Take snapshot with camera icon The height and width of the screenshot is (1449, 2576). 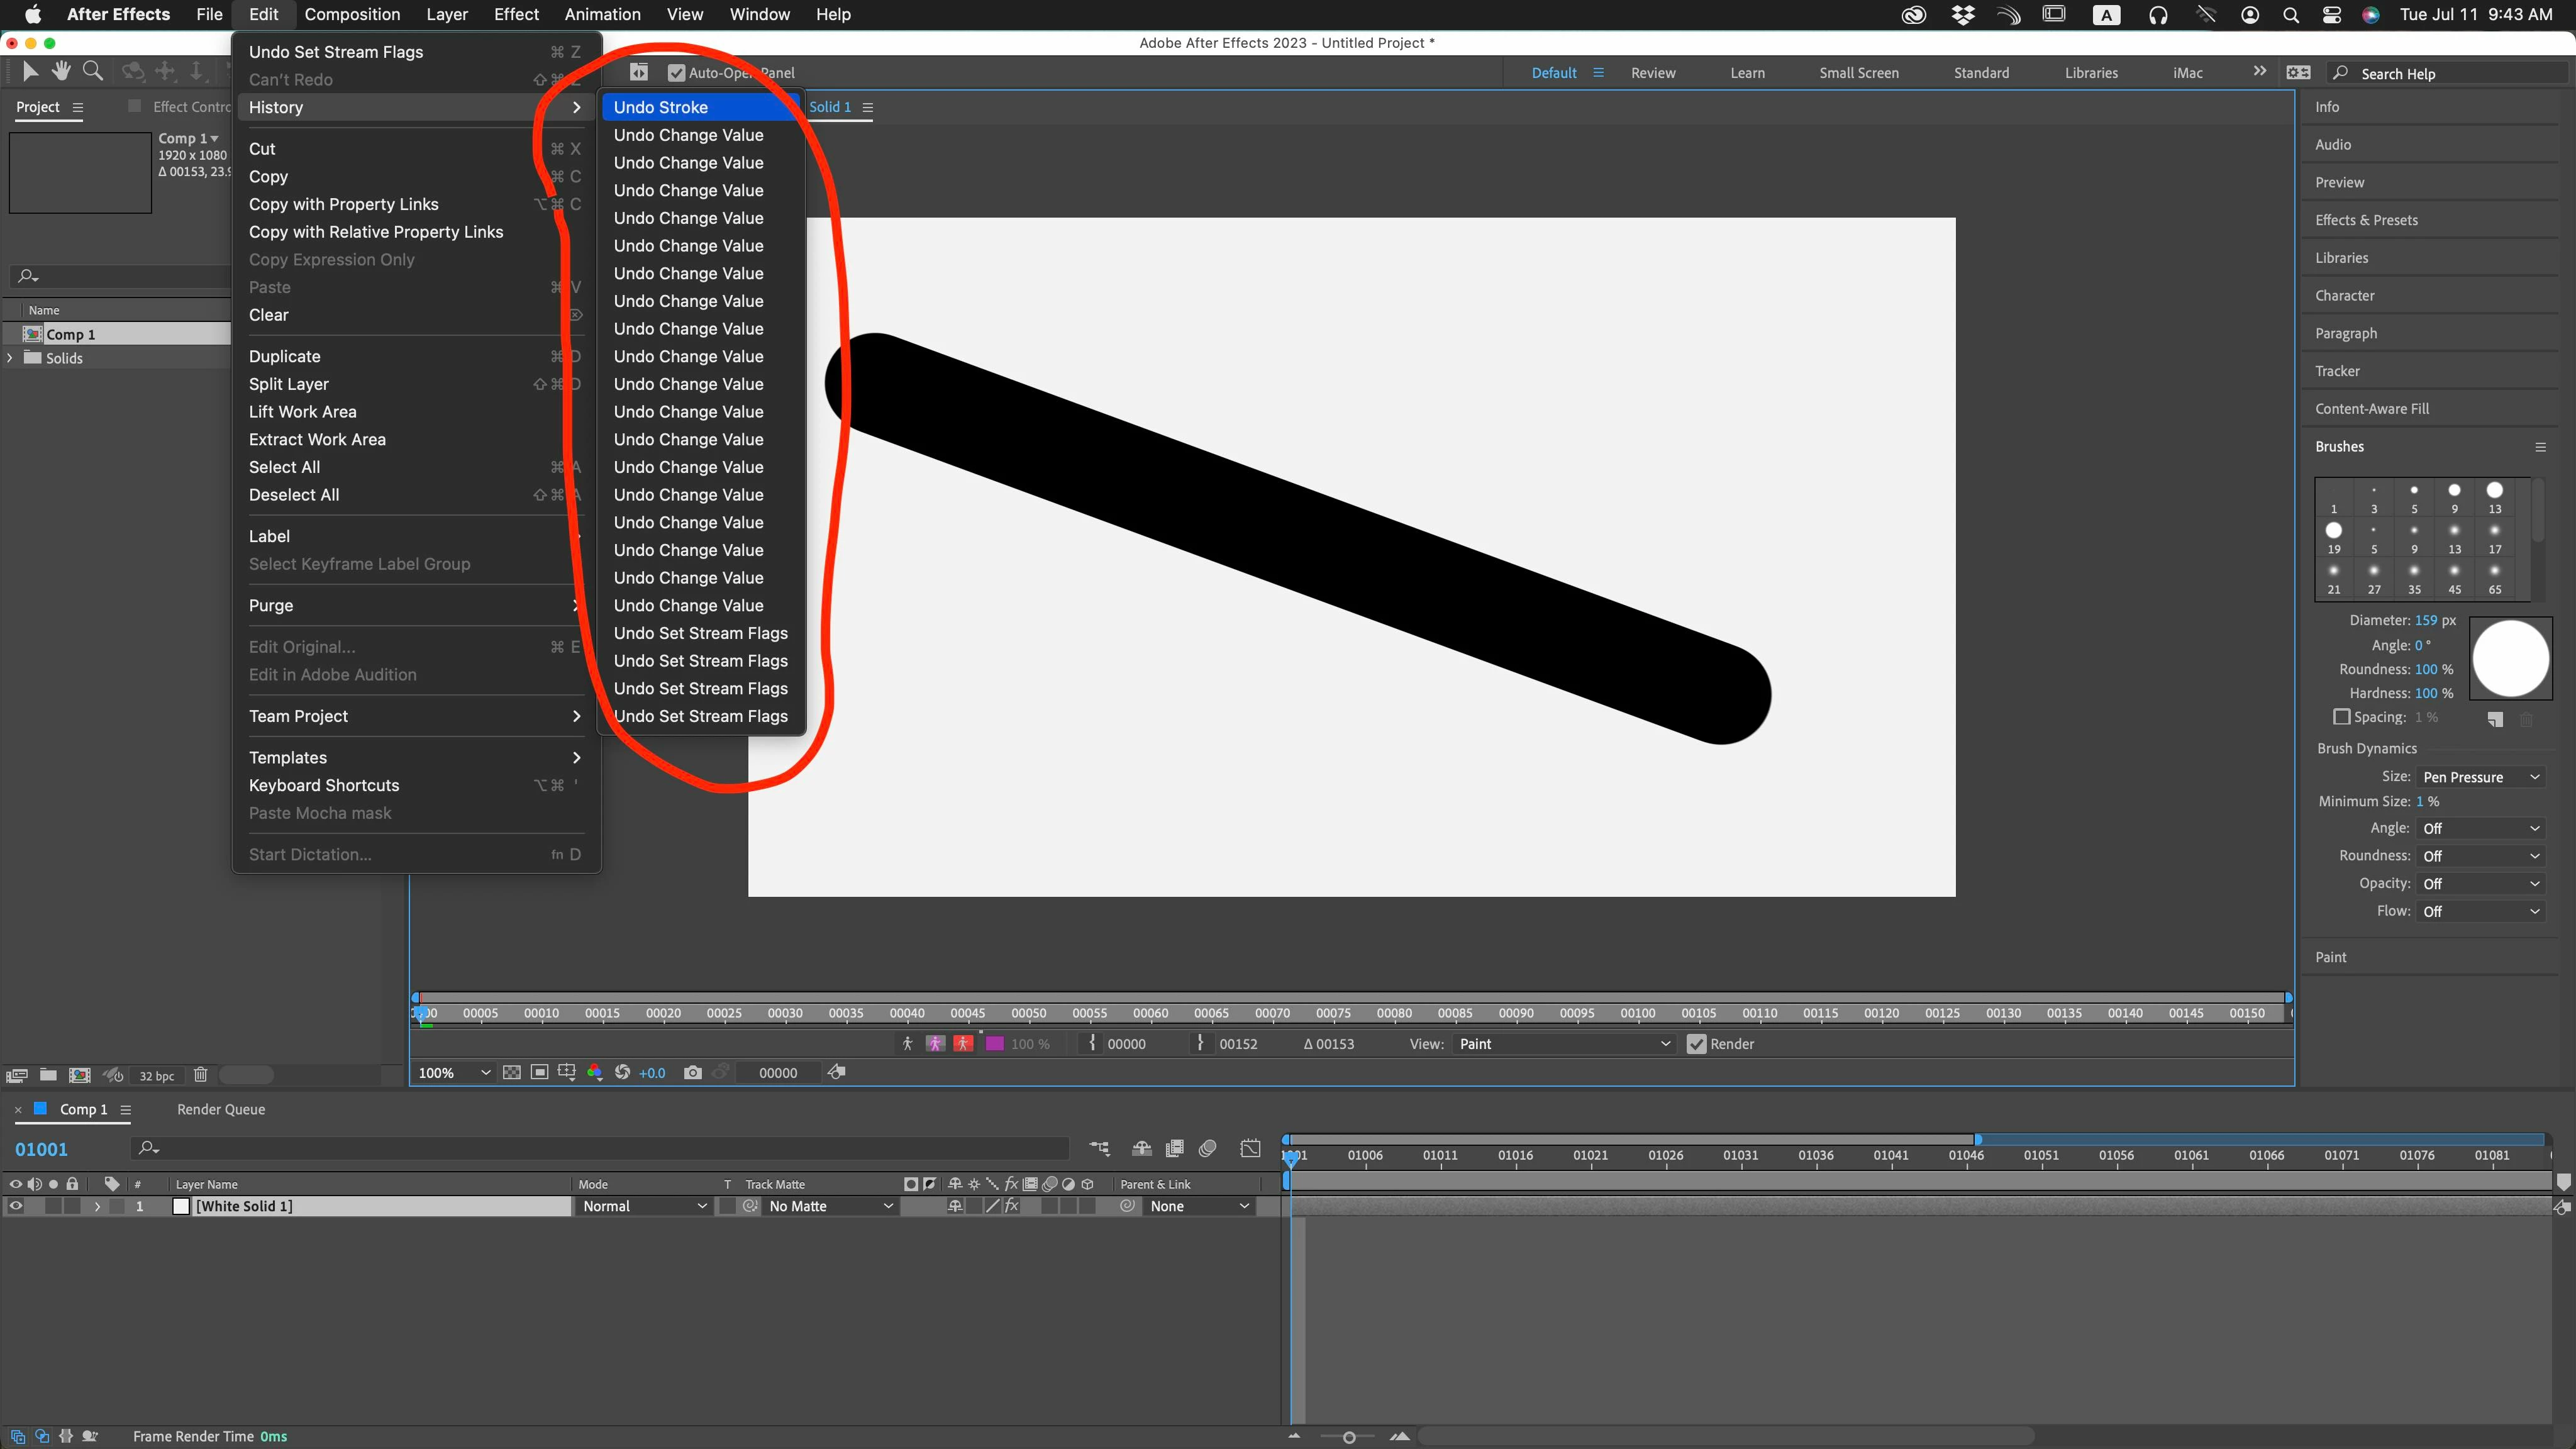coord(692,1072)
